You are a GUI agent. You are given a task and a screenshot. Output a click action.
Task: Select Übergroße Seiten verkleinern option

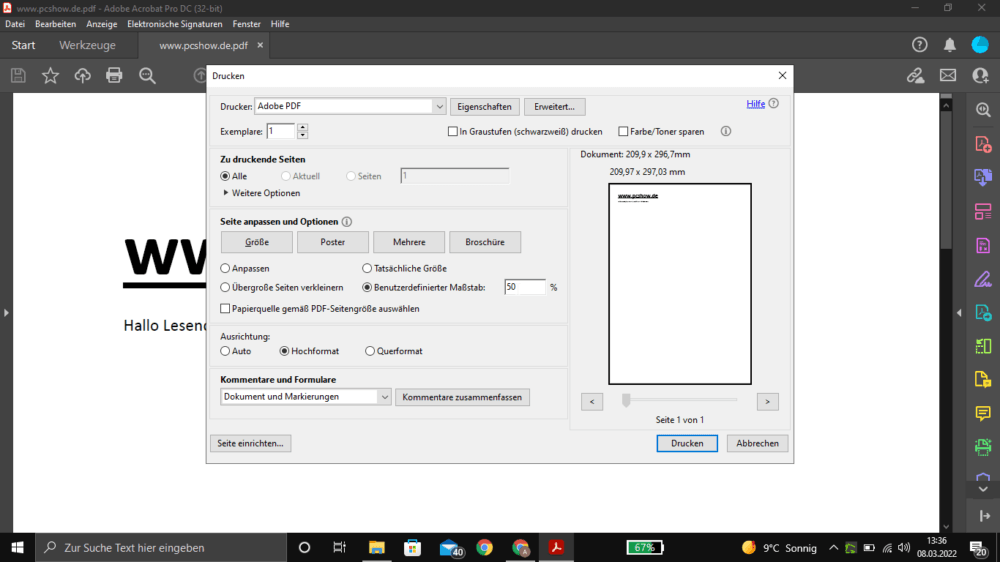coord(225,288)
